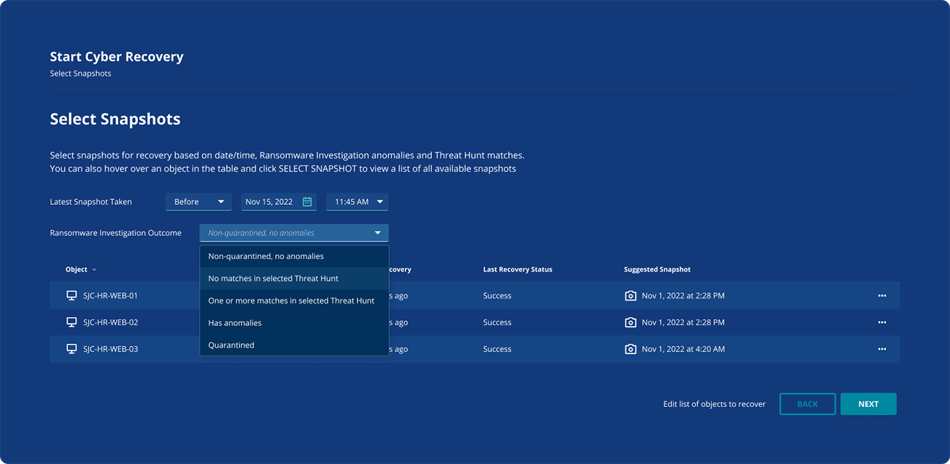Click monitor icon beside SJC-HR-WEB-01
Screen dimensions: 950x464
tap(71, 296)
